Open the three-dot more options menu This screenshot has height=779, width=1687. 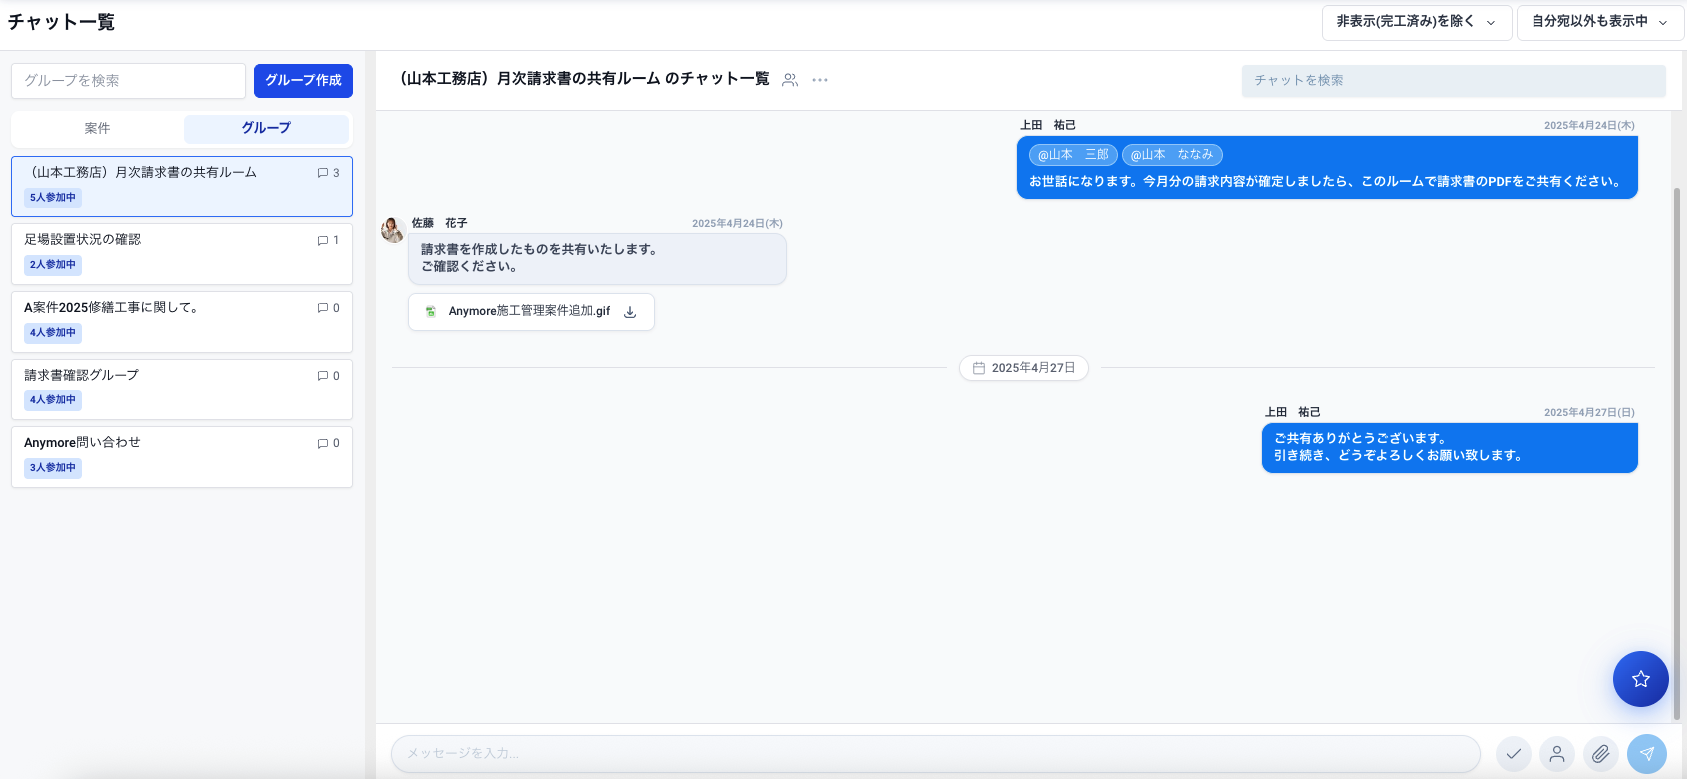click(x=820, y=80)
